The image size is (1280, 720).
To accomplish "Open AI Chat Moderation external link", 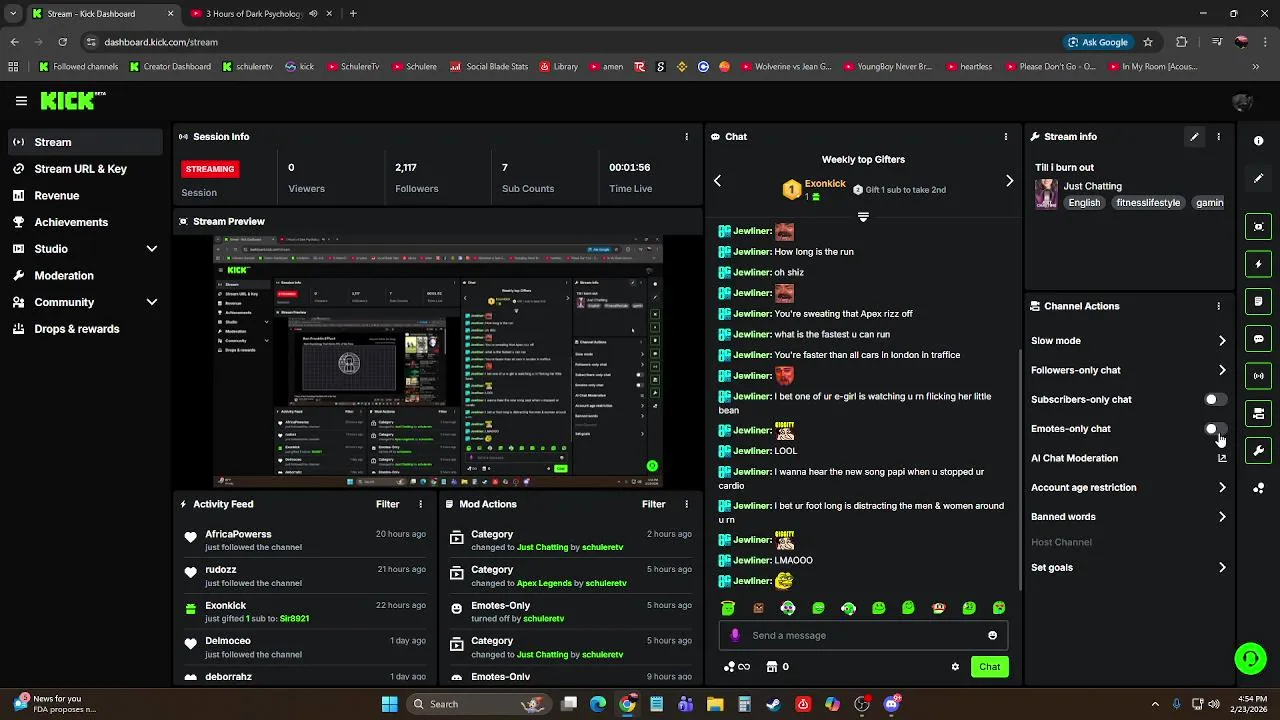I will pos(1222,458).
